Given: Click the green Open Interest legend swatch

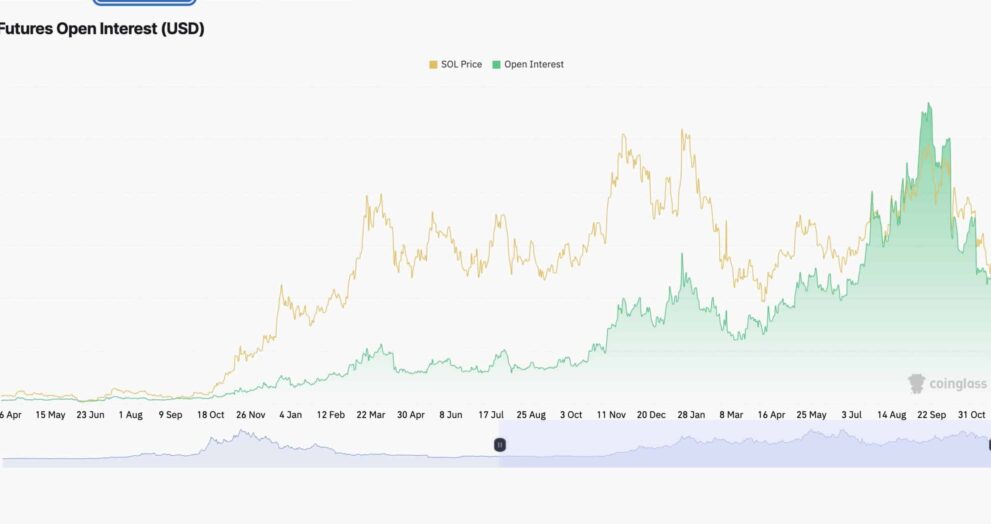Looking at the screenshot, I should tap(496, 64).
